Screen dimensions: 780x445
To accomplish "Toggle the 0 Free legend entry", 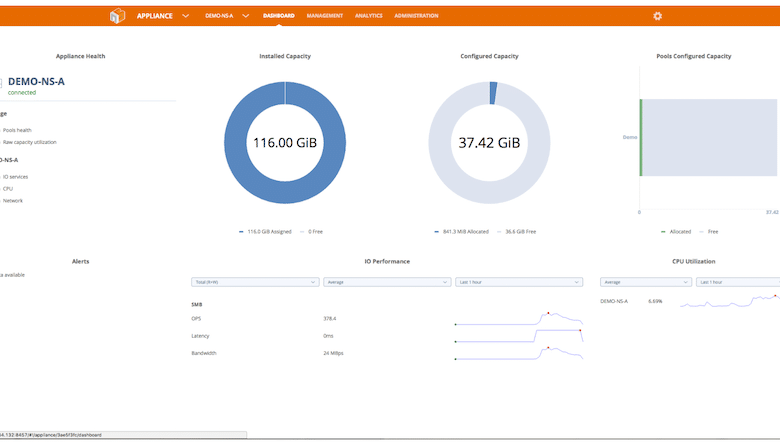I will 311,232.
